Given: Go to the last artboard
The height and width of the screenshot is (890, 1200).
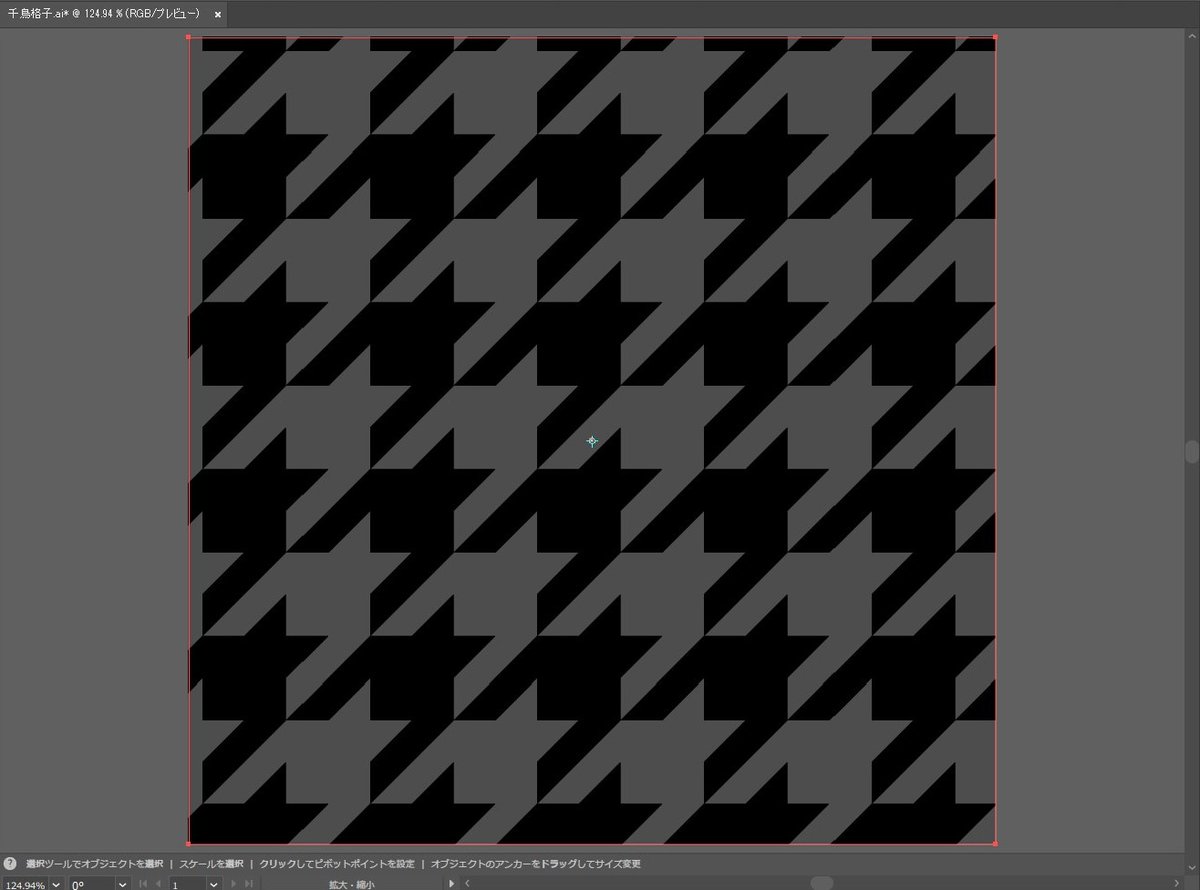Looking at the screenshot, I should coord(248,884).
